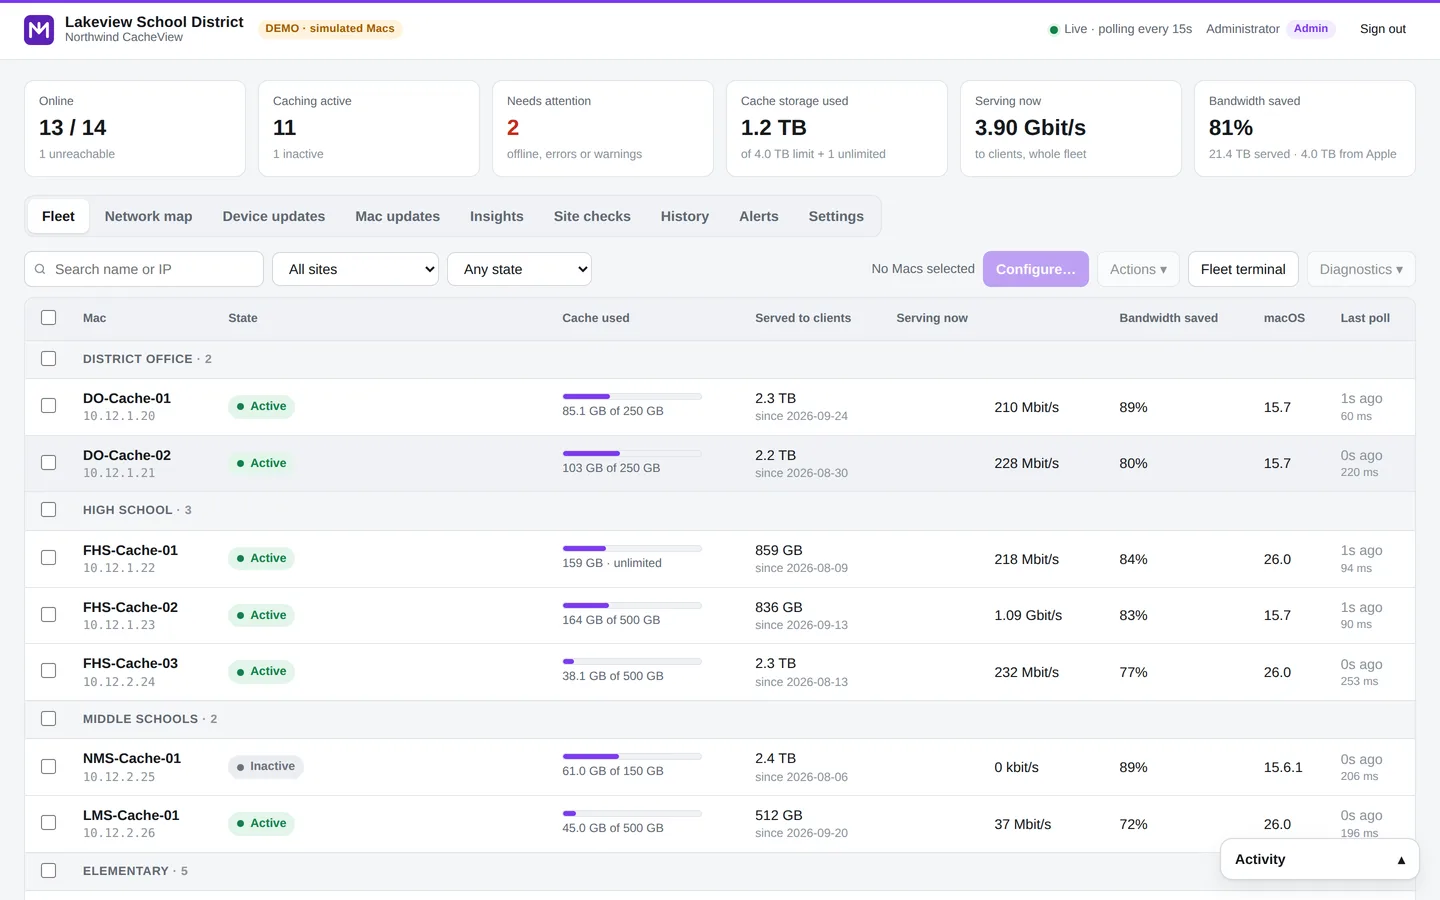Select the District Office group checkbox
Image resolution: width=1440 pixels, height=900 pixels.
pos(48,359)
